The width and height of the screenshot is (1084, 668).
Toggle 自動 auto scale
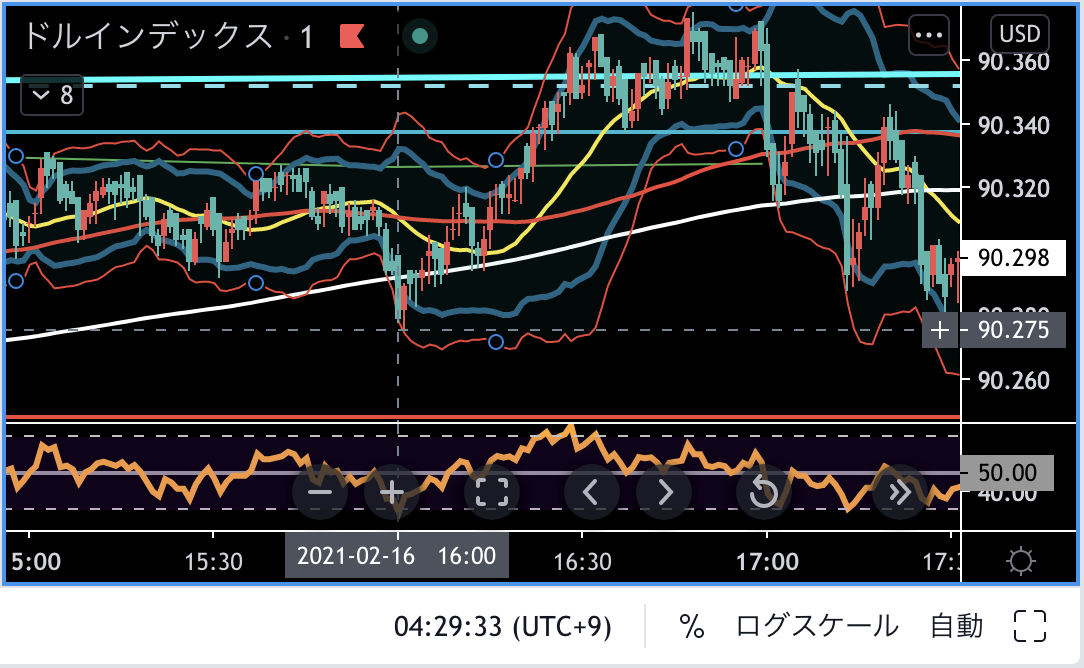(x=957, y=627)
